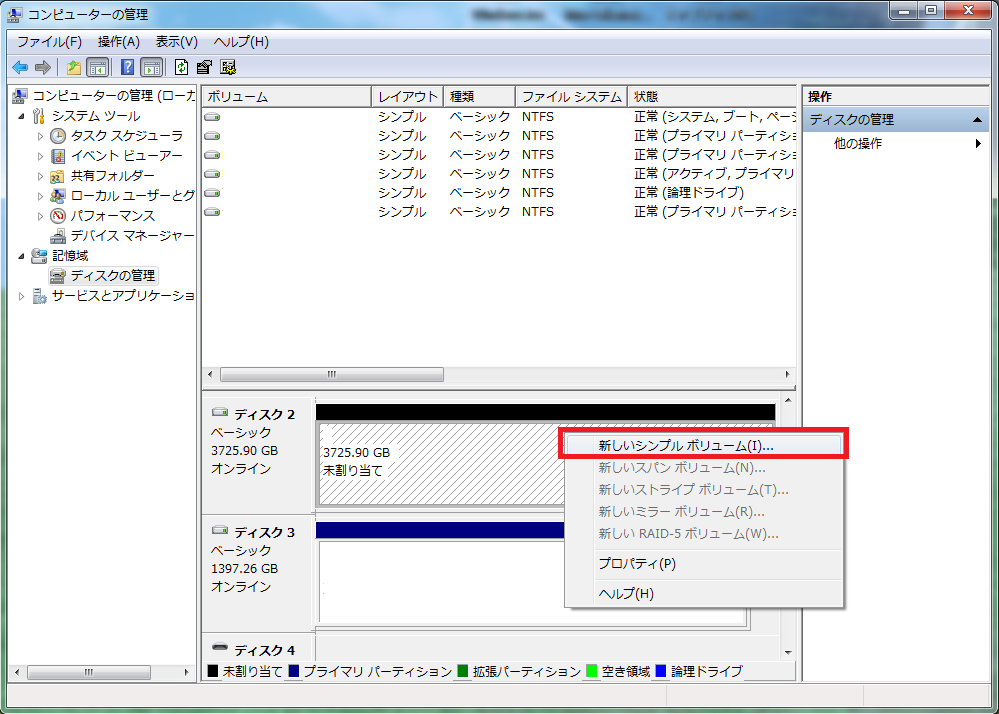This screenshot has height=714, width=999.
Task: Choose 新しいシンプル ボリューム(I)... from context menu
Action: 703,446
